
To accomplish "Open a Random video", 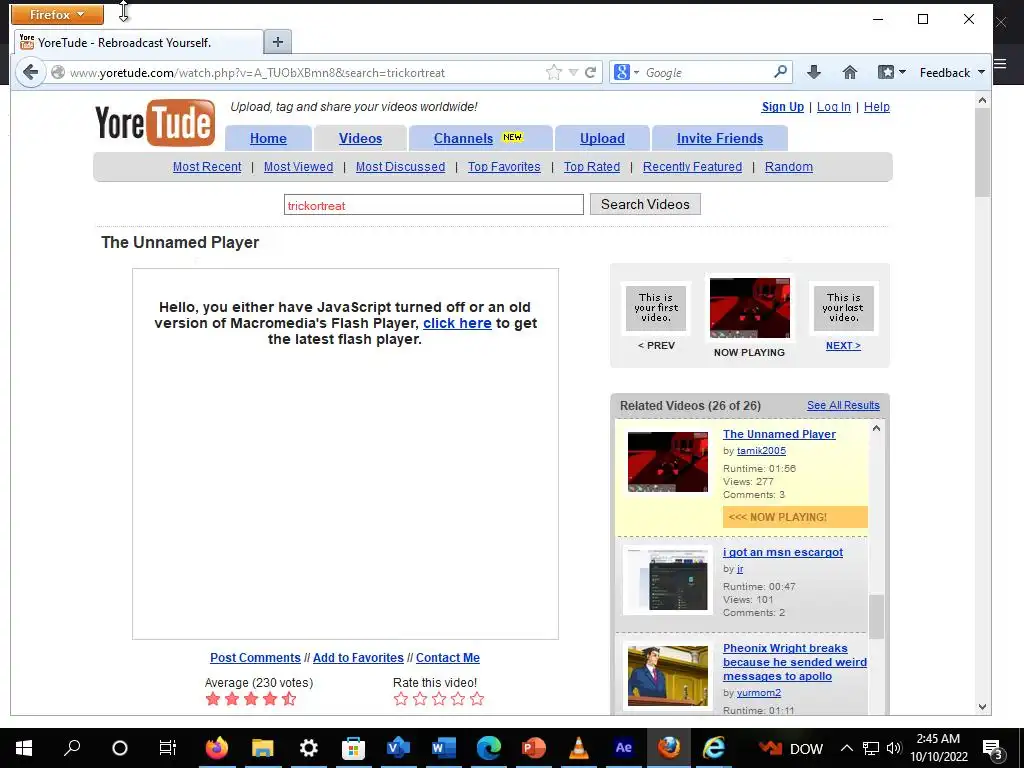I will 789,167.
